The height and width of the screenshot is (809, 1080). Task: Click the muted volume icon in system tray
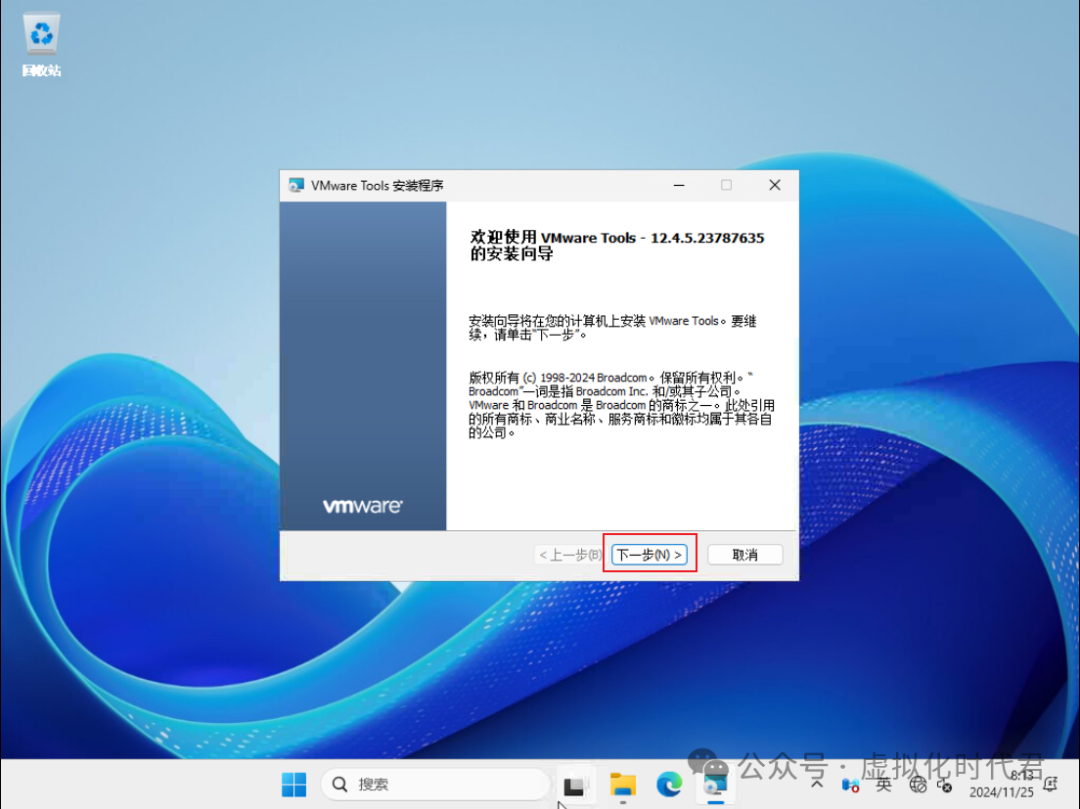pyautogui.click(x=943, y=787)
